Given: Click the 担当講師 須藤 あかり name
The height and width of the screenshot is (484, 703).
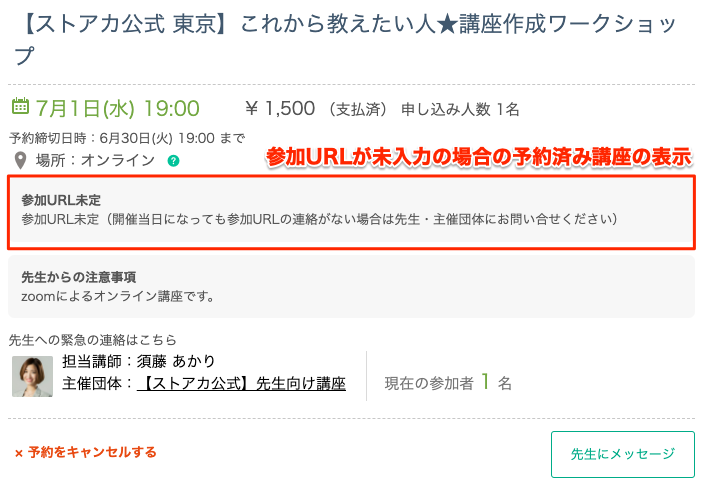Looking at the screenshot, I should tap(139, 361).
